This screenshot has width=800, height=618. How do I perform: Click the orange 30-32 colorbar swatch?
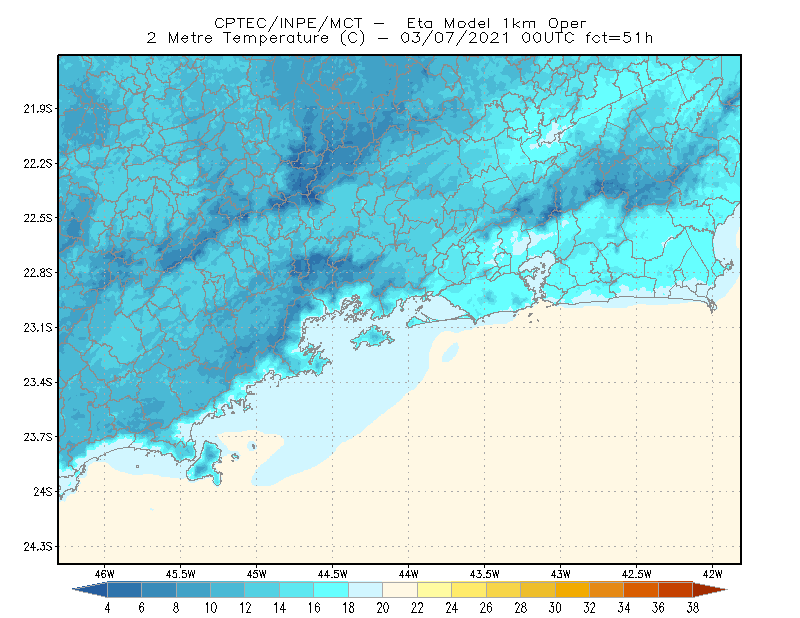(572, 590)
